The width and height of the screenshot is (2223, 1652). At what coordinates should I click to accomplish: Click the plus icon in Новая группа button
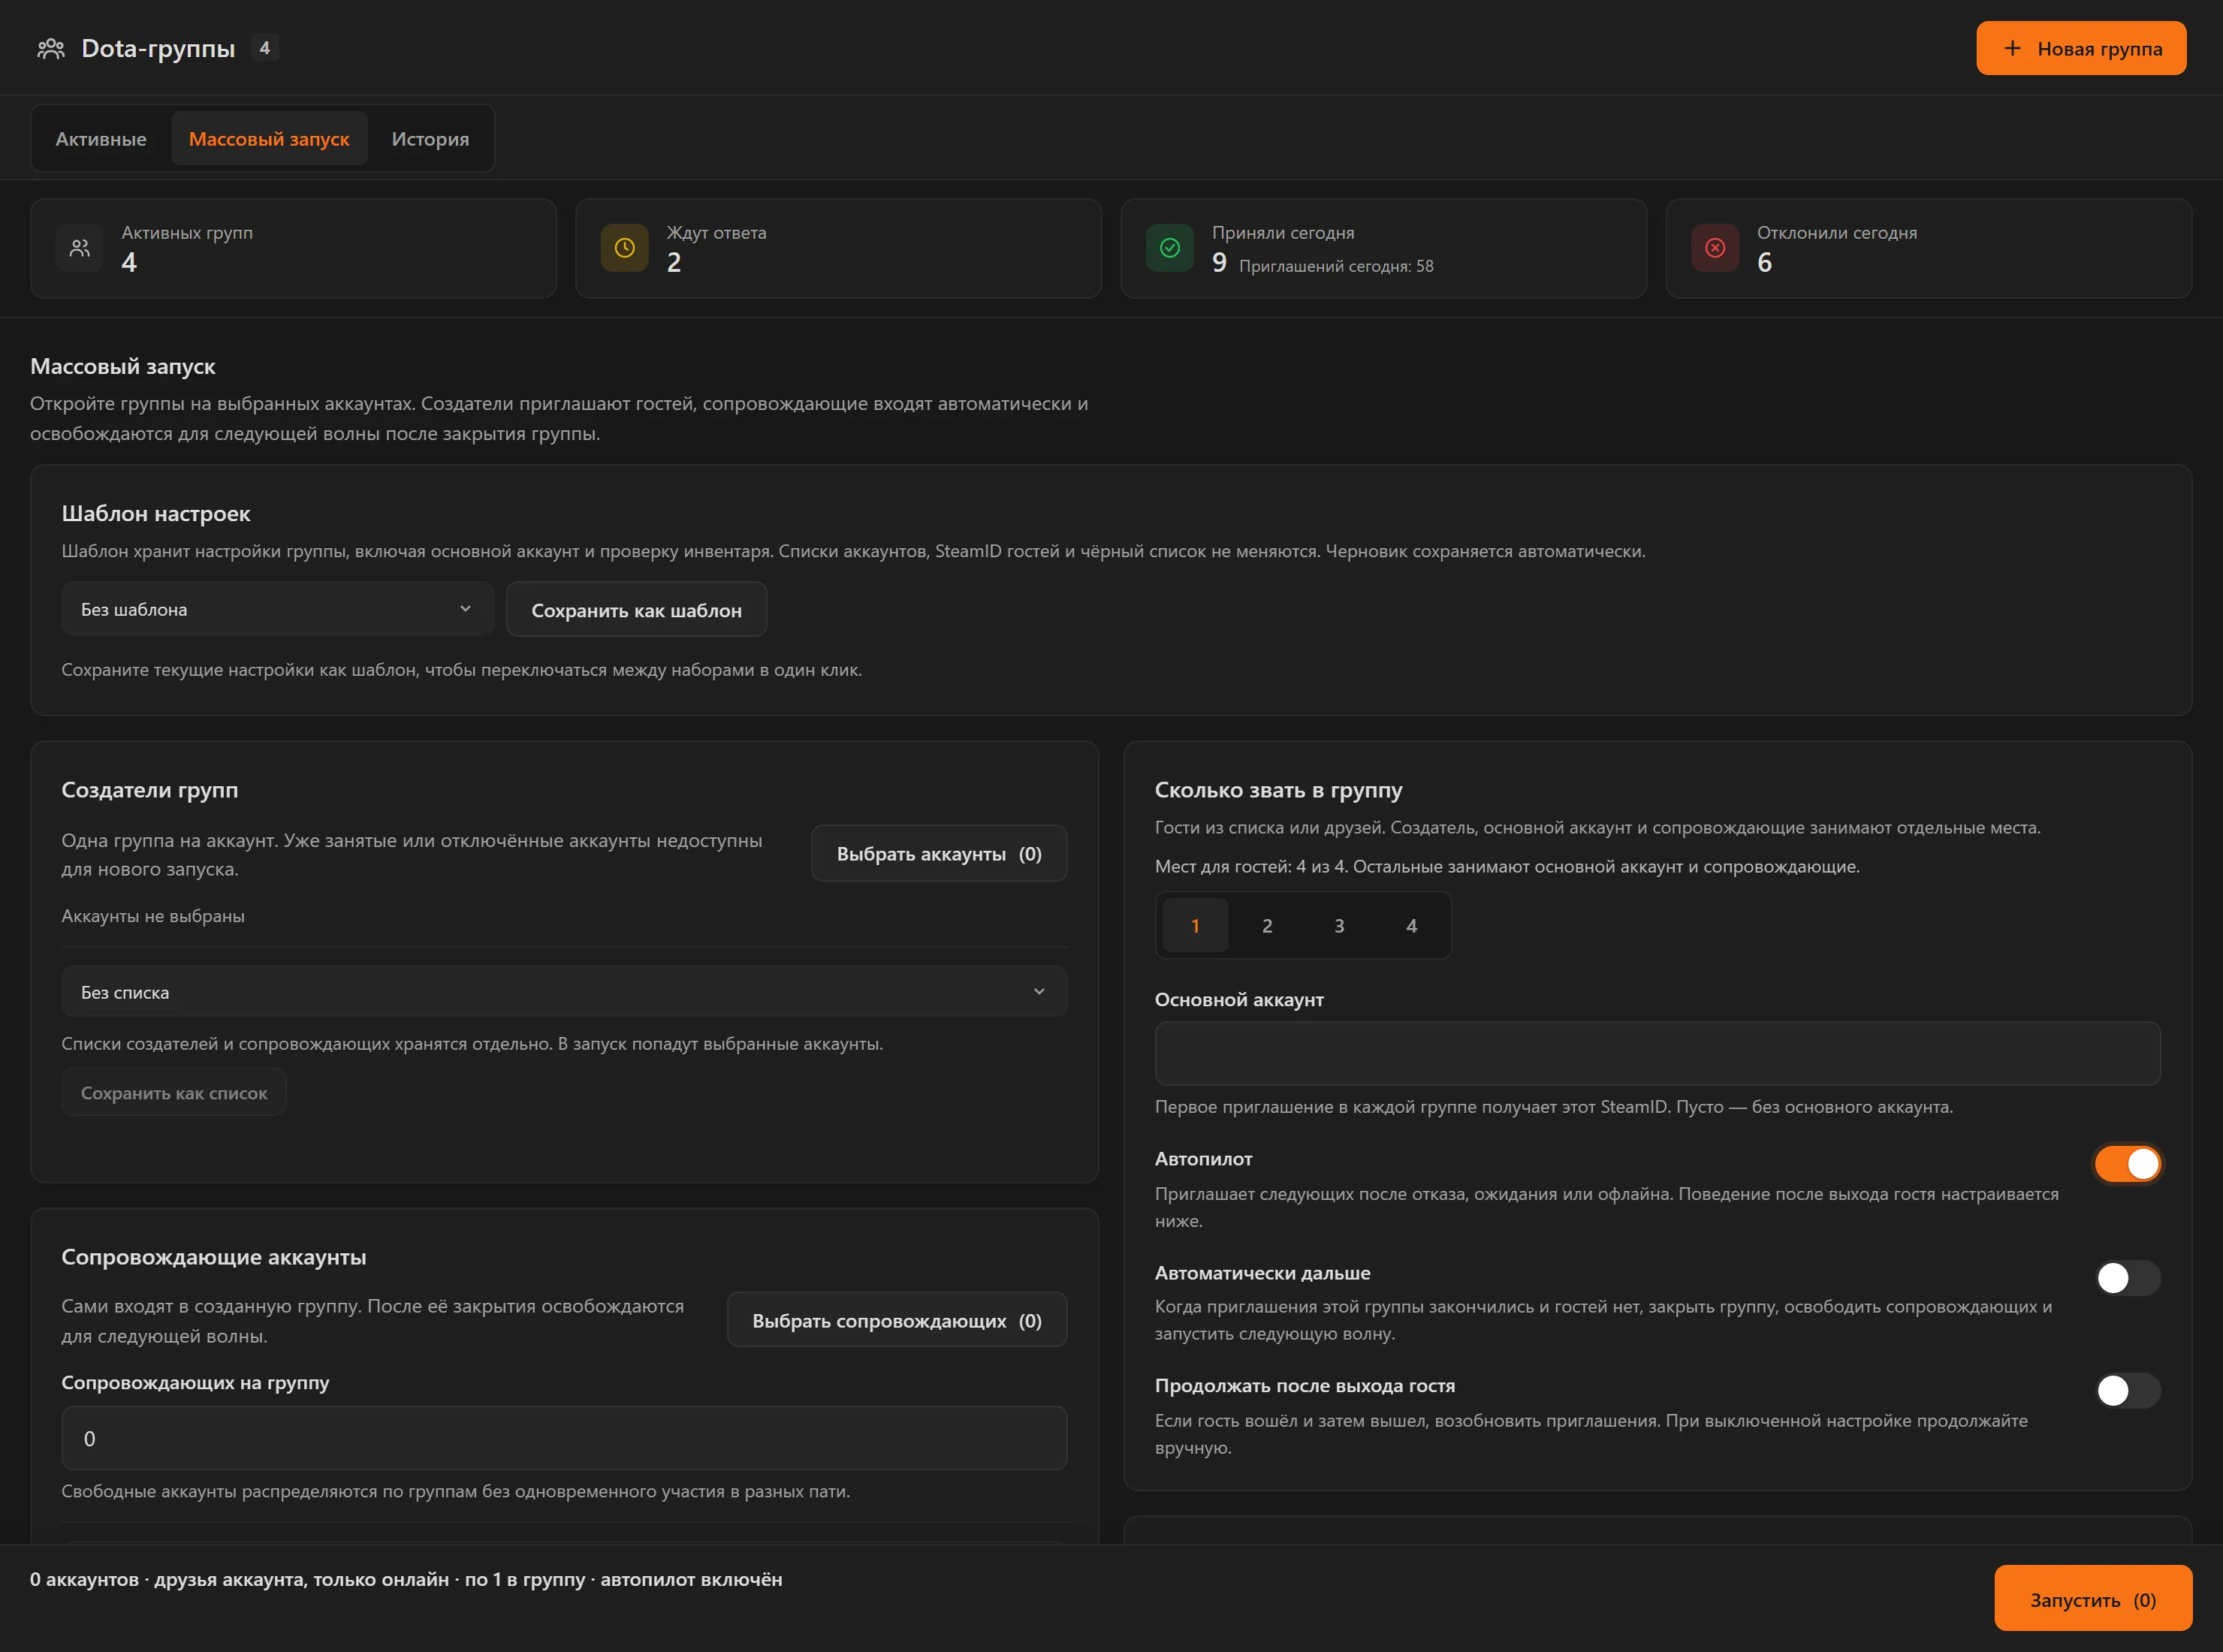click(x=2013, y=48)
